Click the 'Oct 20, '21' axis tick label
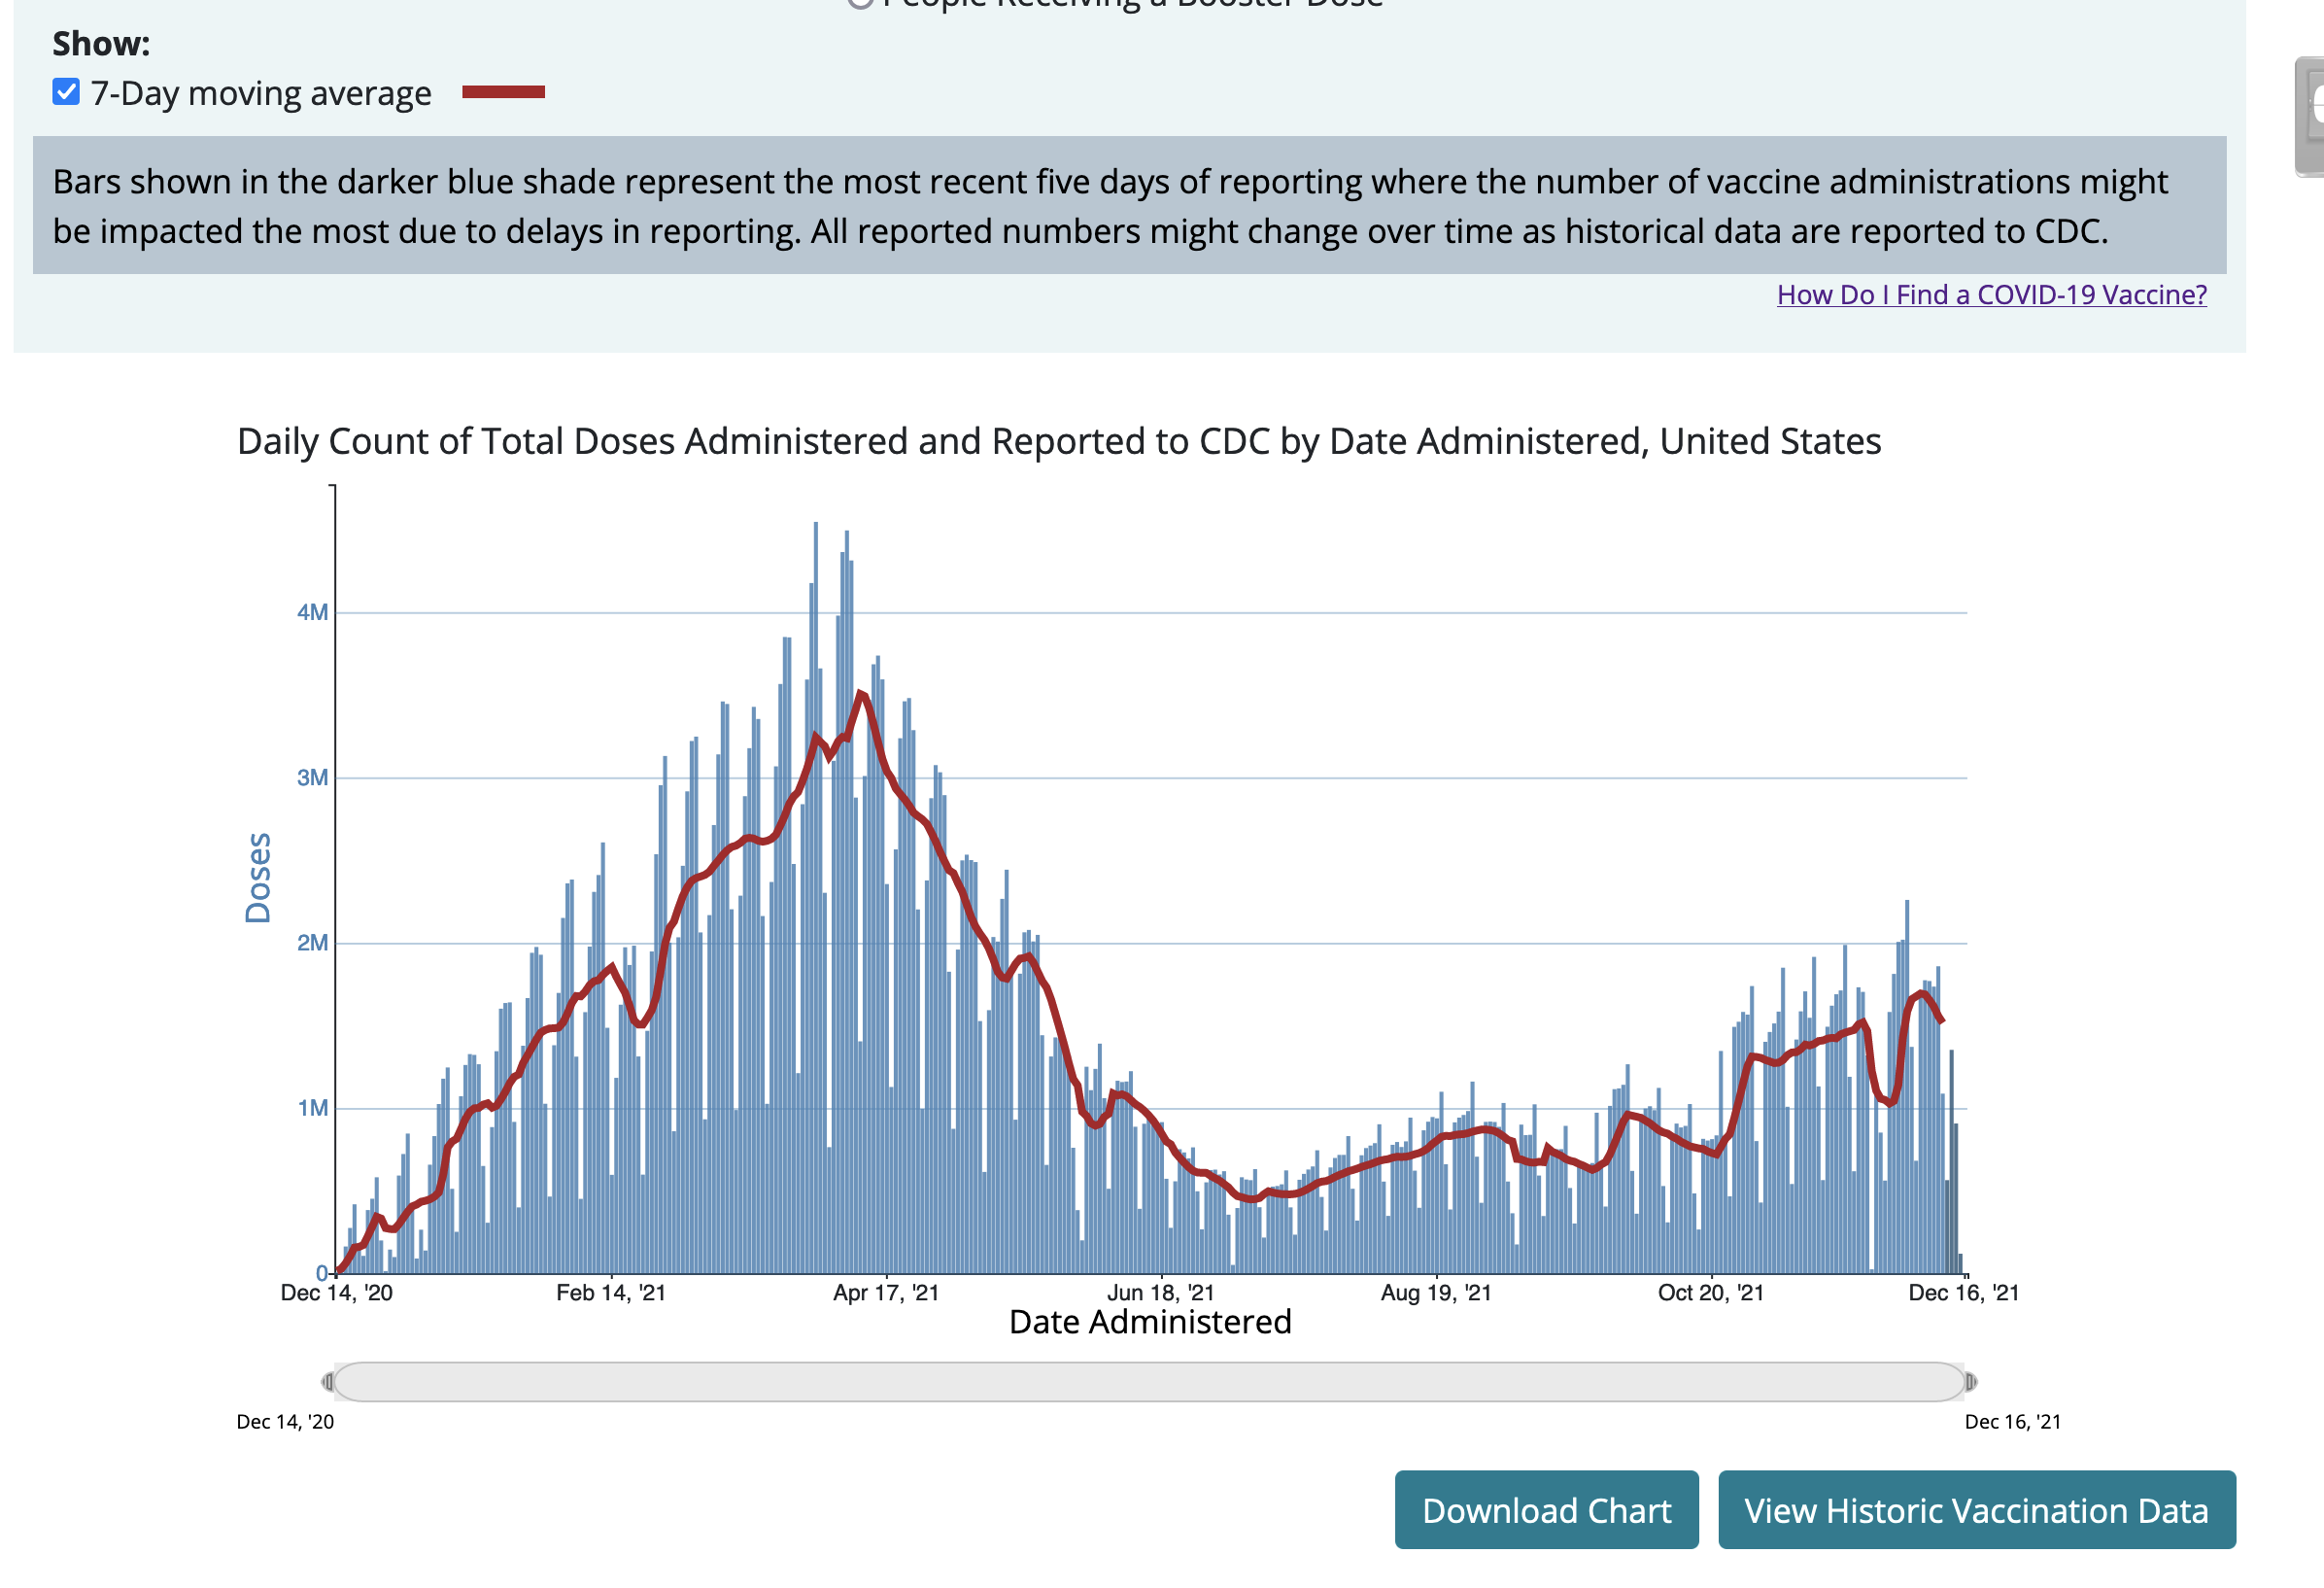The image size is (2324, 1588). 1710,1292
